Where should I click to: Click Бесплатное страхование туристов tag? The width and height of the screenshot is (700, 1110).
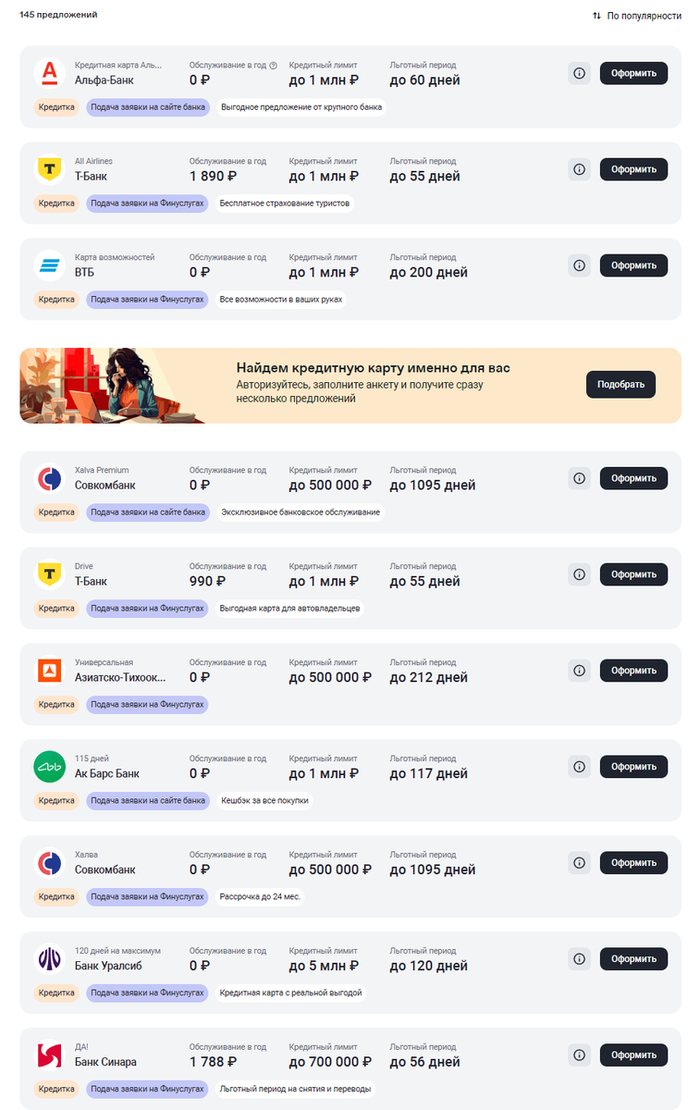pos(285,203)
